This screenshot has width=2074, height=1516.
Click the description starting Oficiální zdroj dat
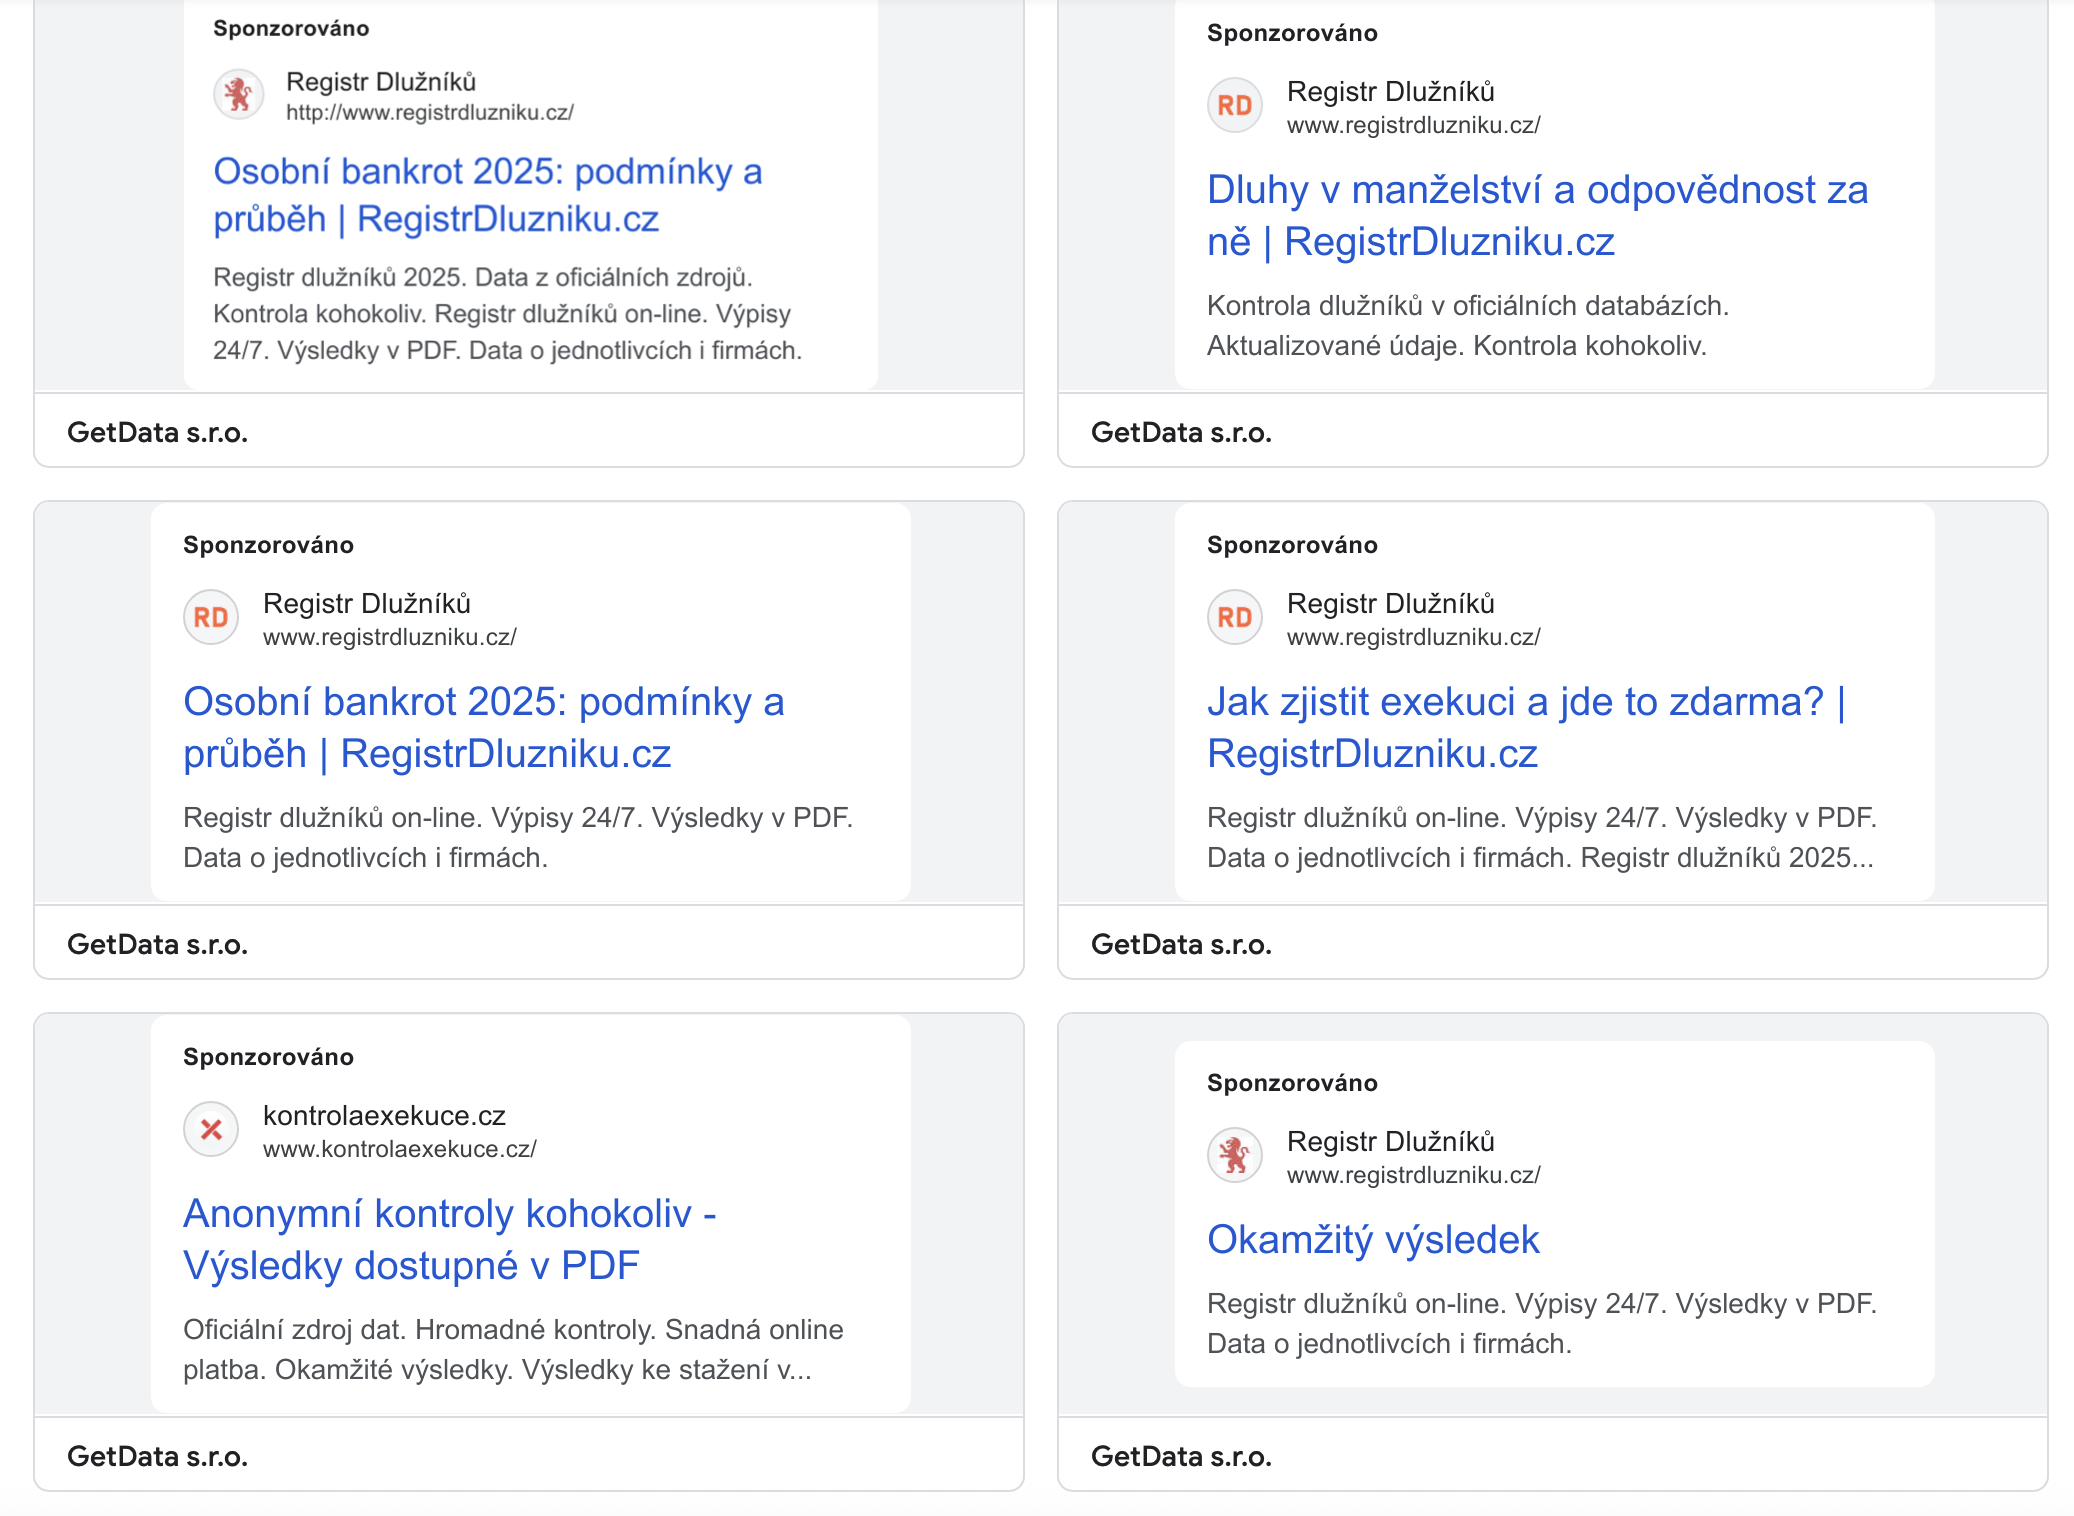point(513,1350)
